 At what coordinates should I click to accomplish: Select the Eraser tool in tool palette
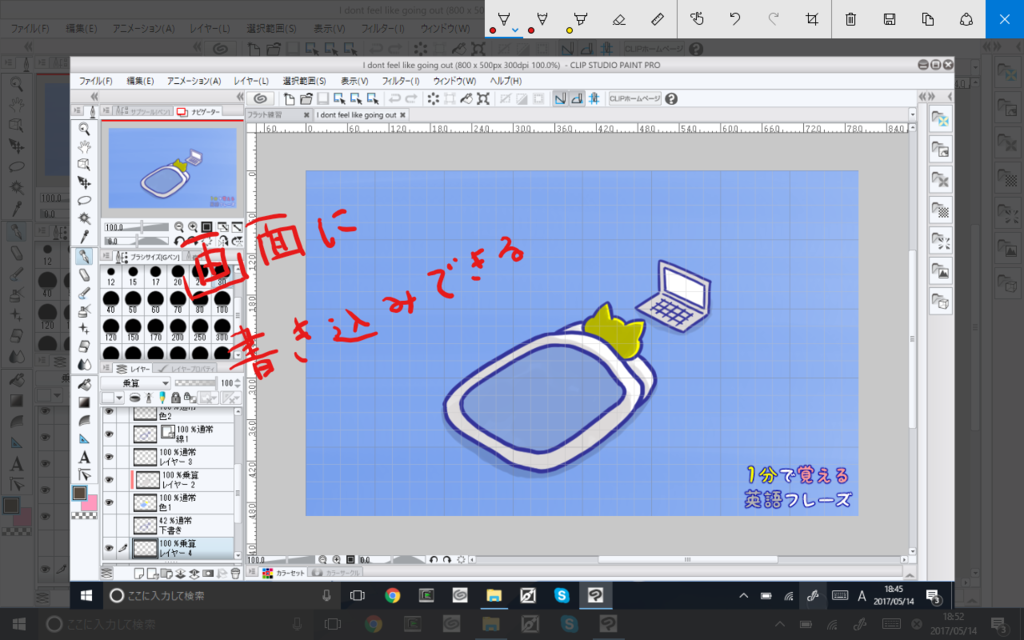tap(84, 275)
